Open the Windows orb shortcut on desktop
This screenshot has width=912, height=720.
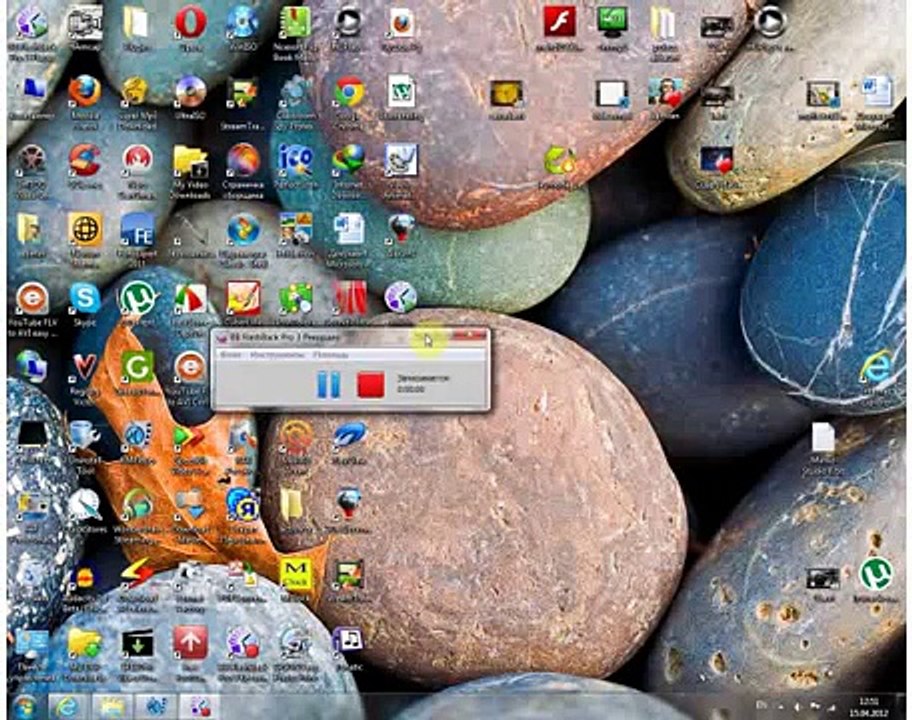243,230
